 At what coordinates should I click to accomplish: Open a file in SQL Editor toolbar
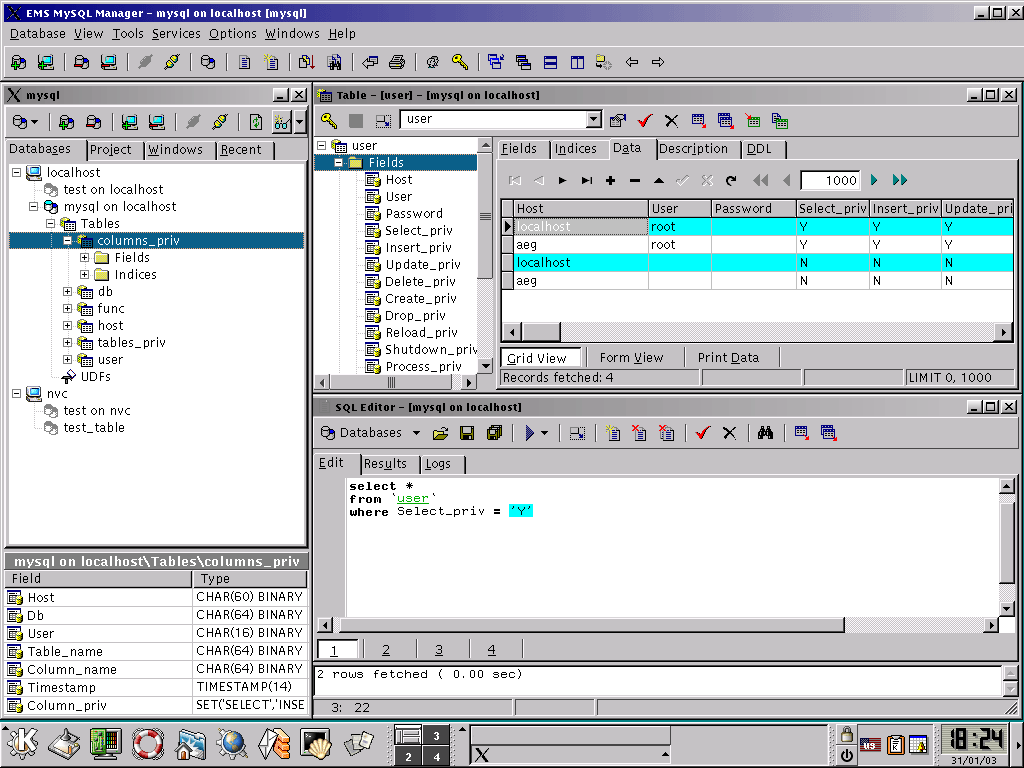(x=440, y=433)
